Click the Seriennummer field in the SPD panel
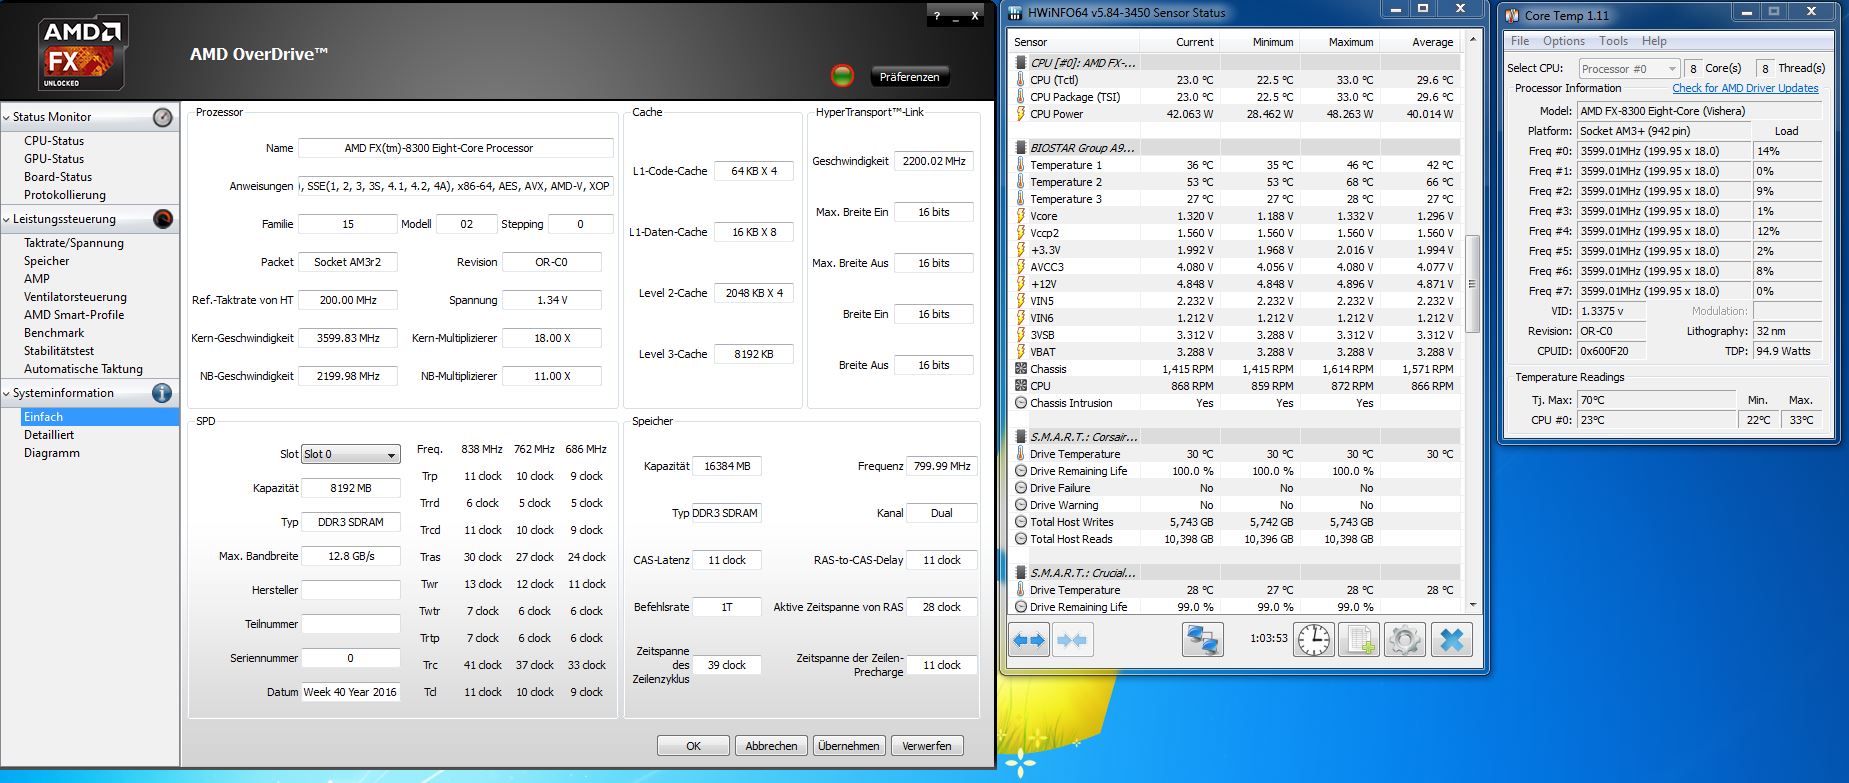1849x783 pixels. click(x=351, y=658)
